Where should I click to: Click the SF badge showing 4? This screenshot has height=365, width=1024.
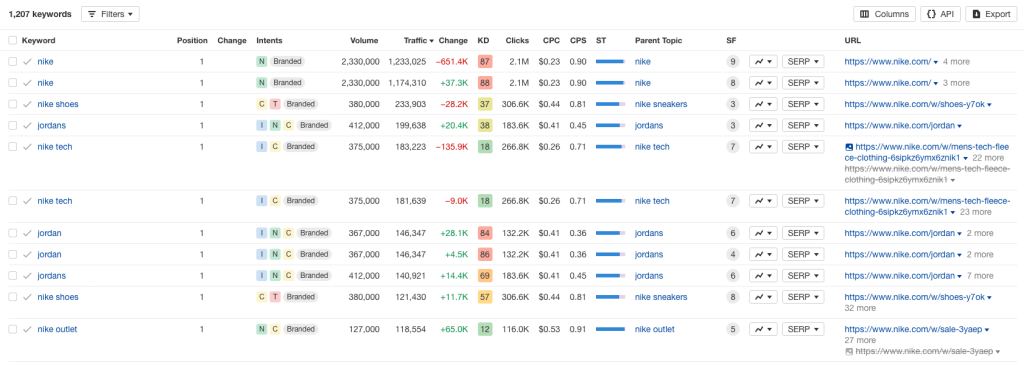tap(733, 255)
